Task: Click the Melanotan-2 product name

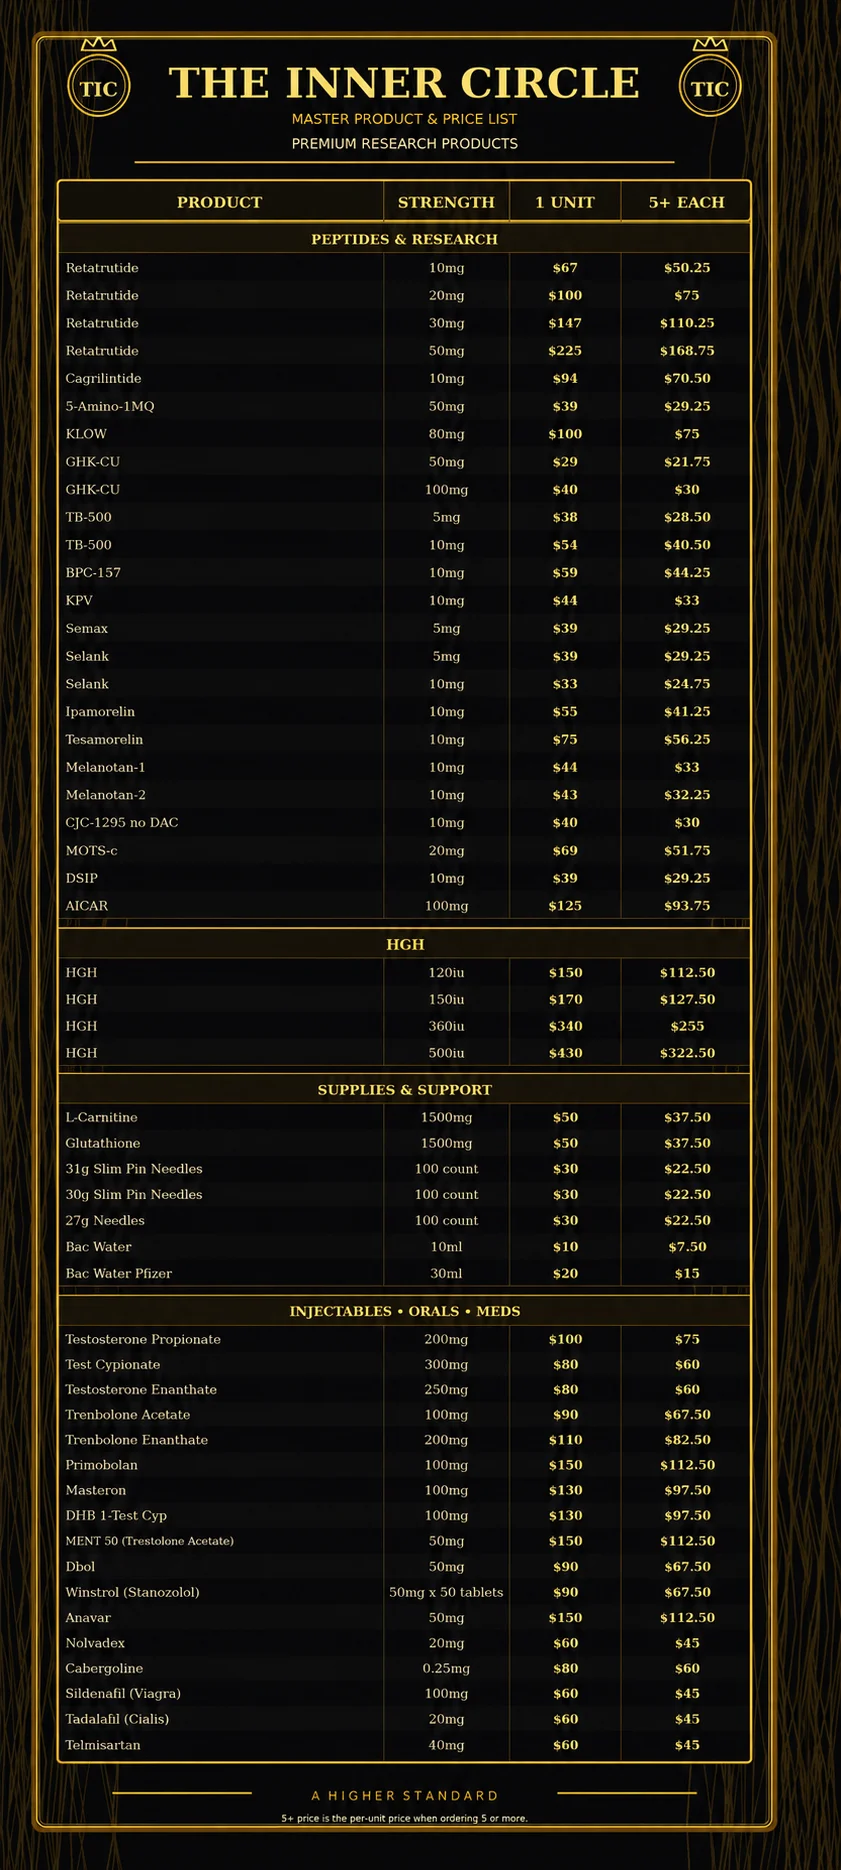Action: [x=105, y=795]
